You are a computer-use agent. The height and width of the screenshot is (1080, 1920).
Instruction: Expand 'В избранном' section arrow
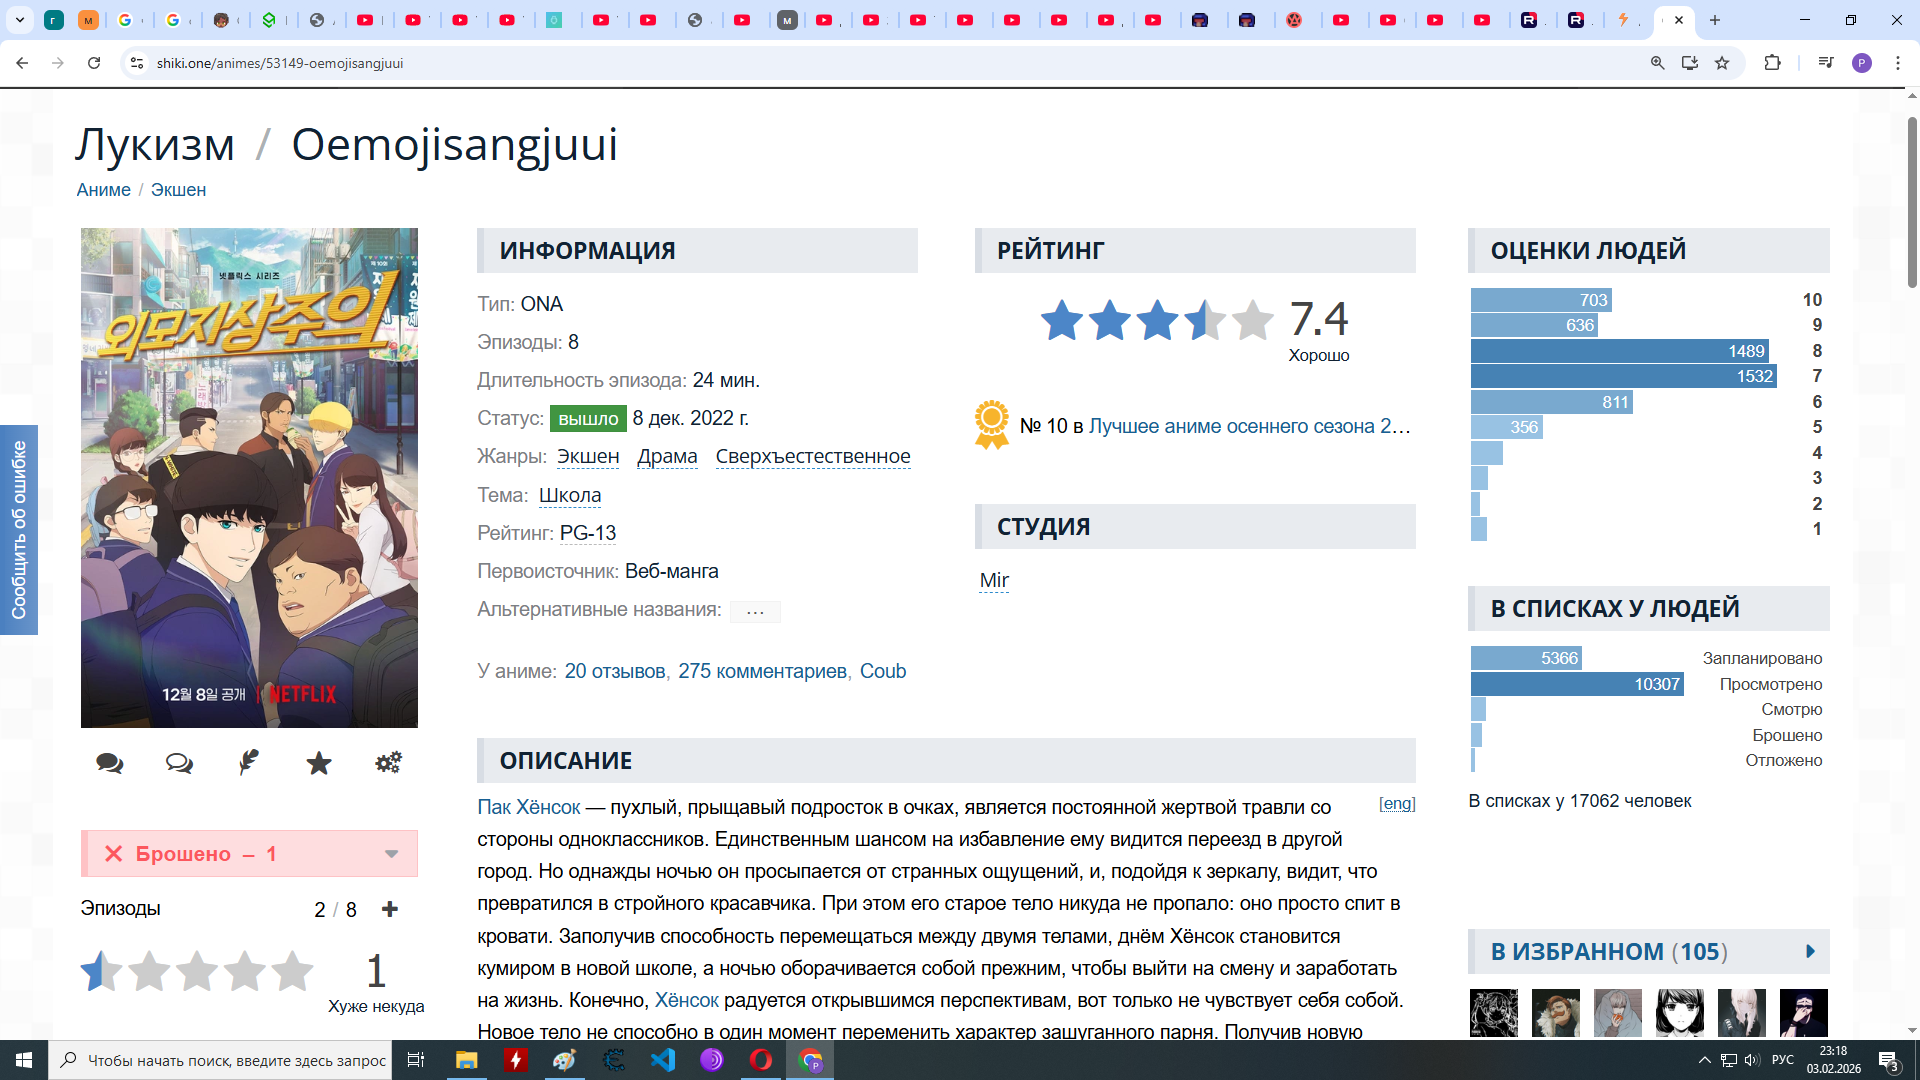(1810, 952)
